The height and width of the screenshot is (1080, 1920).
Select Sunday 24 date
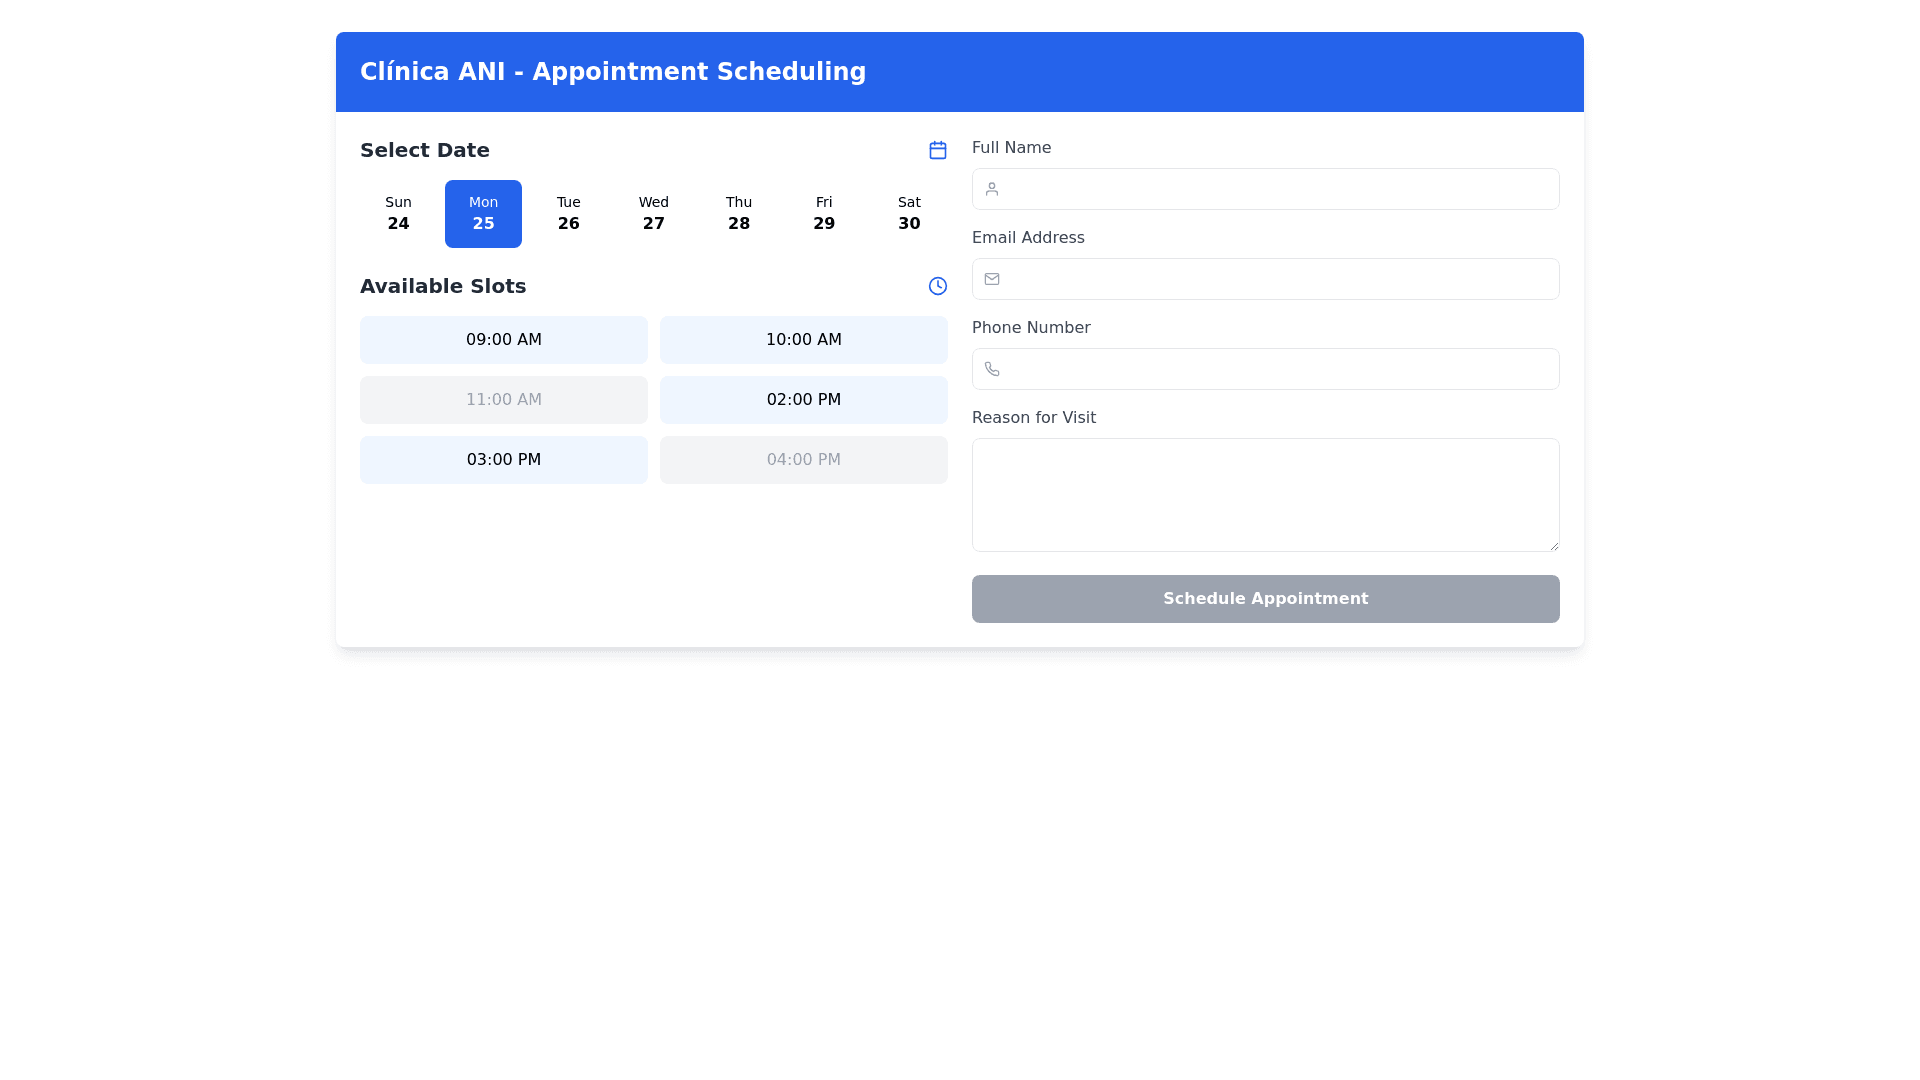click(398, 214)
